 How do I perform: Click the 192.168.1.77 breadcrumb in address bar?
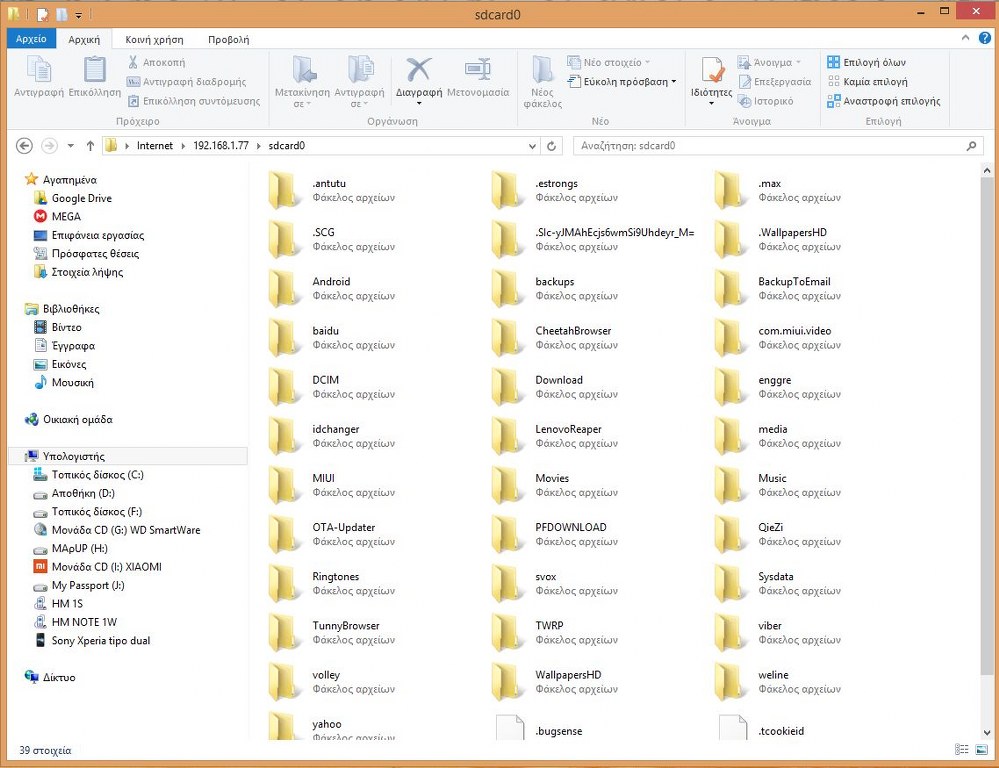221,146
